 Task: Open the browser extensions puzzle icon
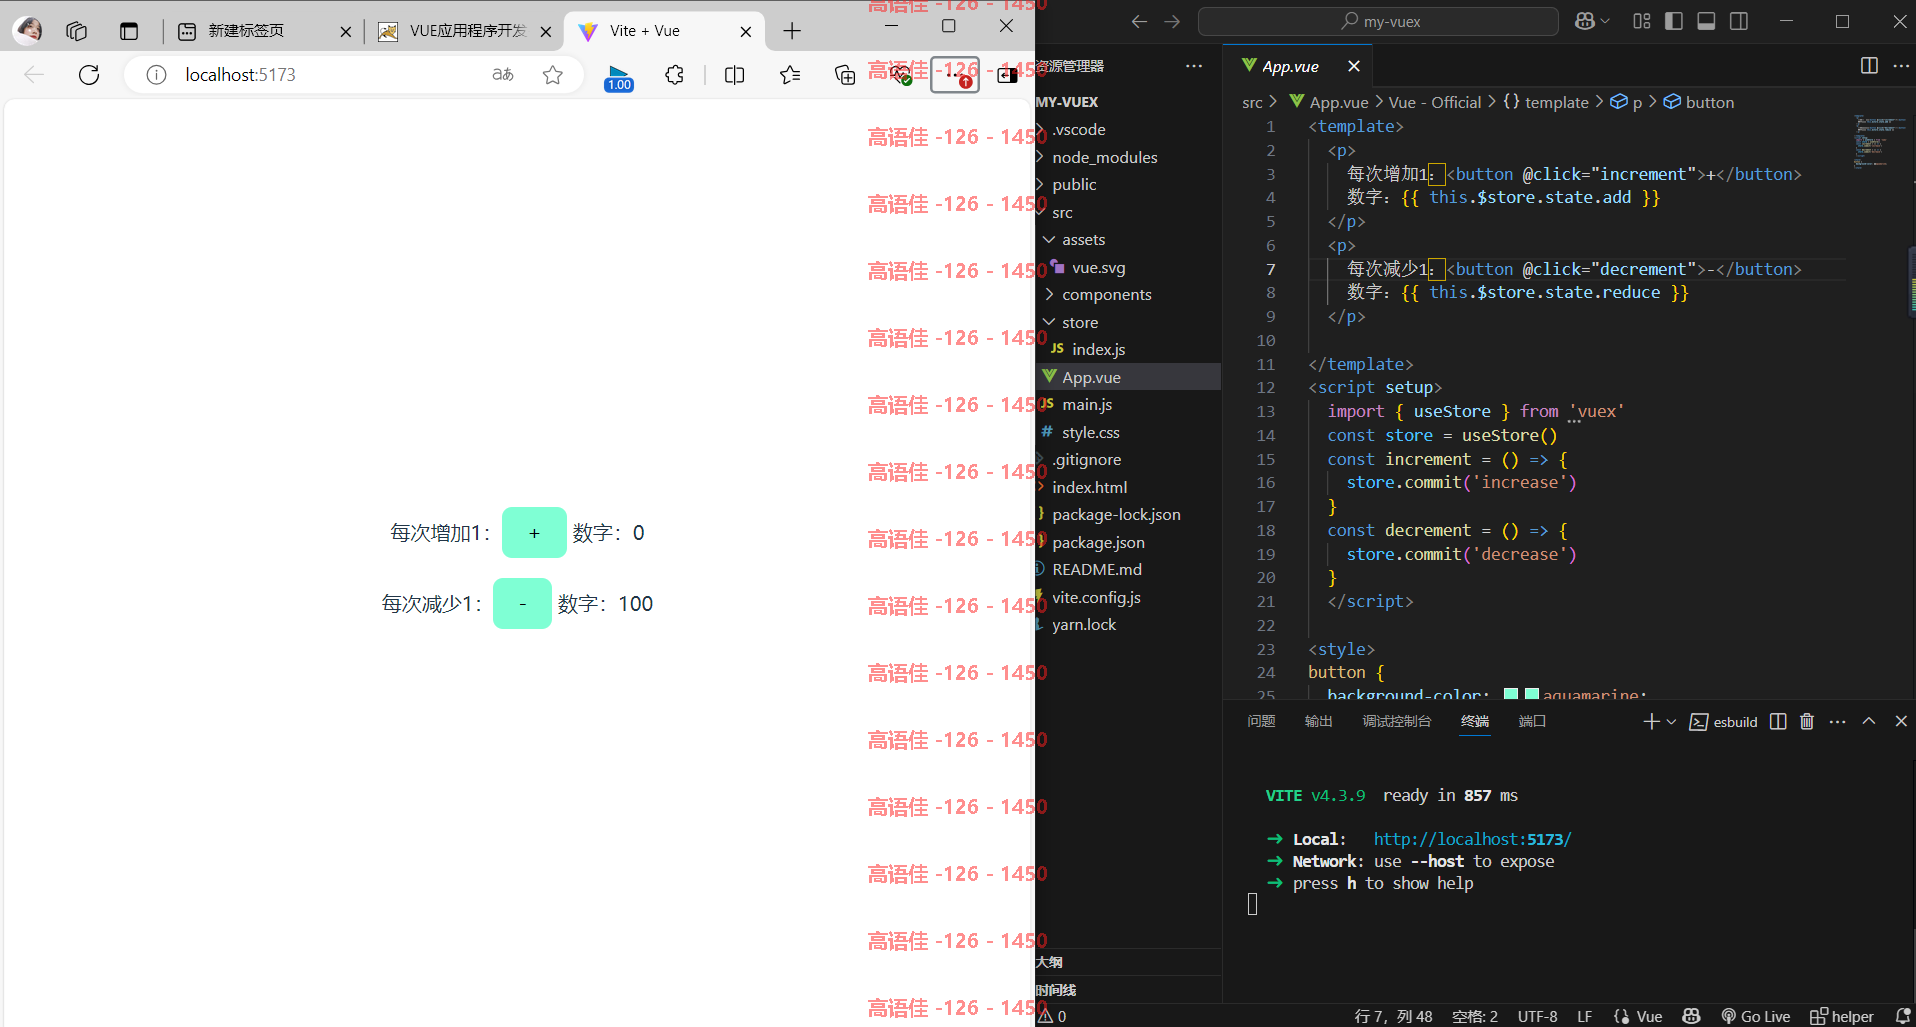(675, 75)
